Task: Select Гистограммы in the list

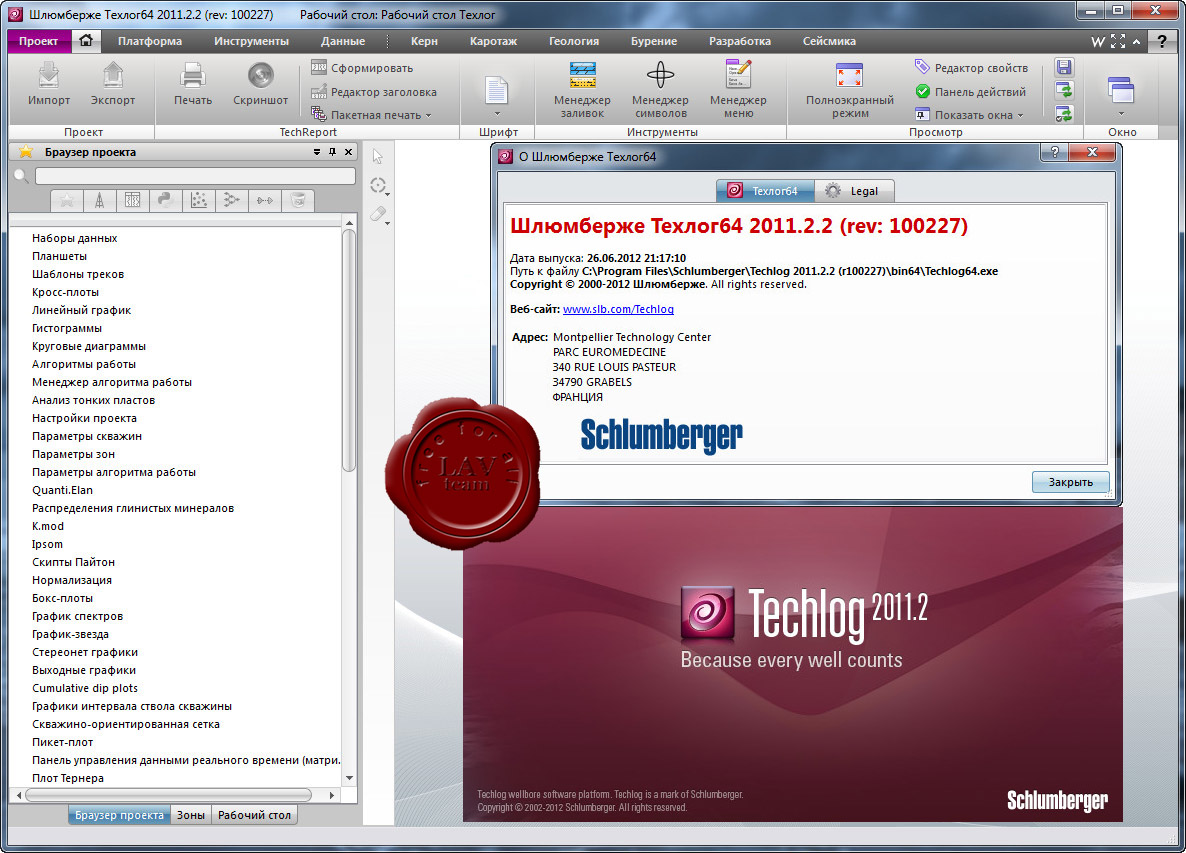Action: tap(67, 328)
